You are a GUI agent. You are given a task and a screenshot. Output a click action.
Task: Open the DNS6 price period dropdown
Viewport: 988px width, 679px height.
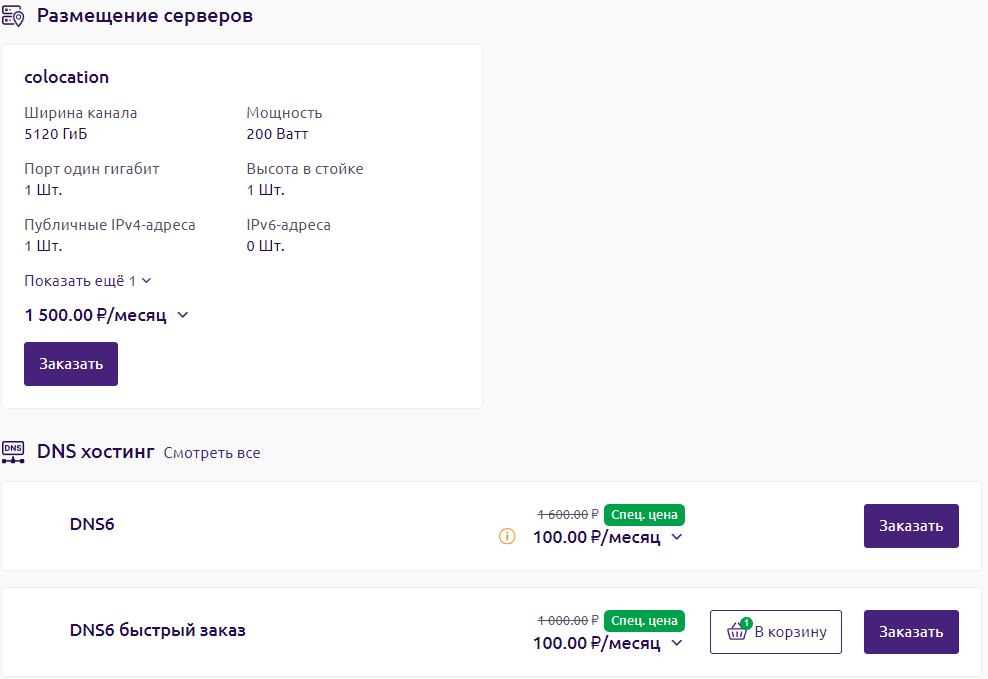coord(677,537)
